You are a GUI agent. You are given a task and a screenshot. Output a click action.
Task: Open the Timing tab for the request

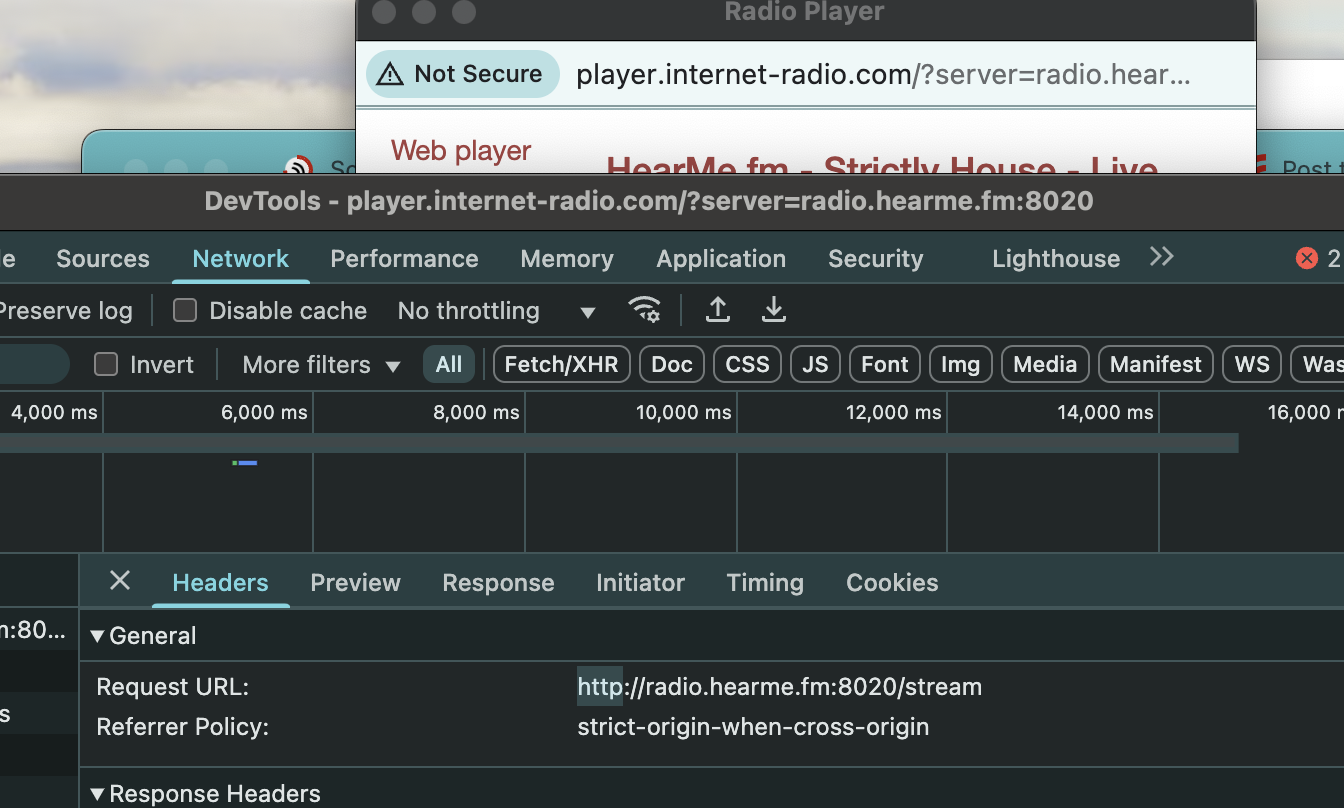click(x=765, y=583)
